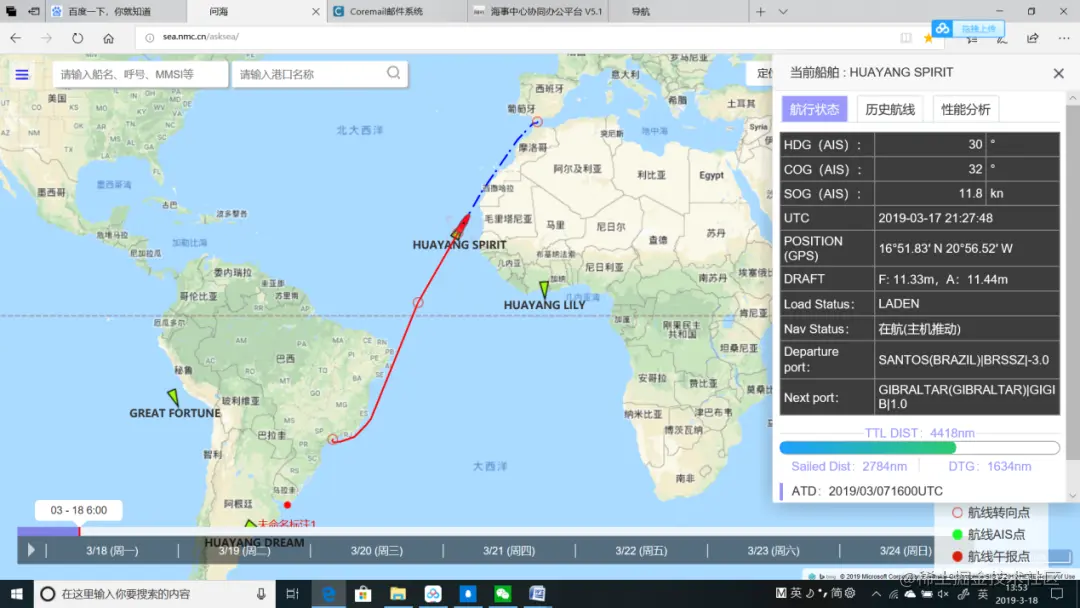Switch to the 导航 browser tab
1080x608 pixels.
click(678, 12)
